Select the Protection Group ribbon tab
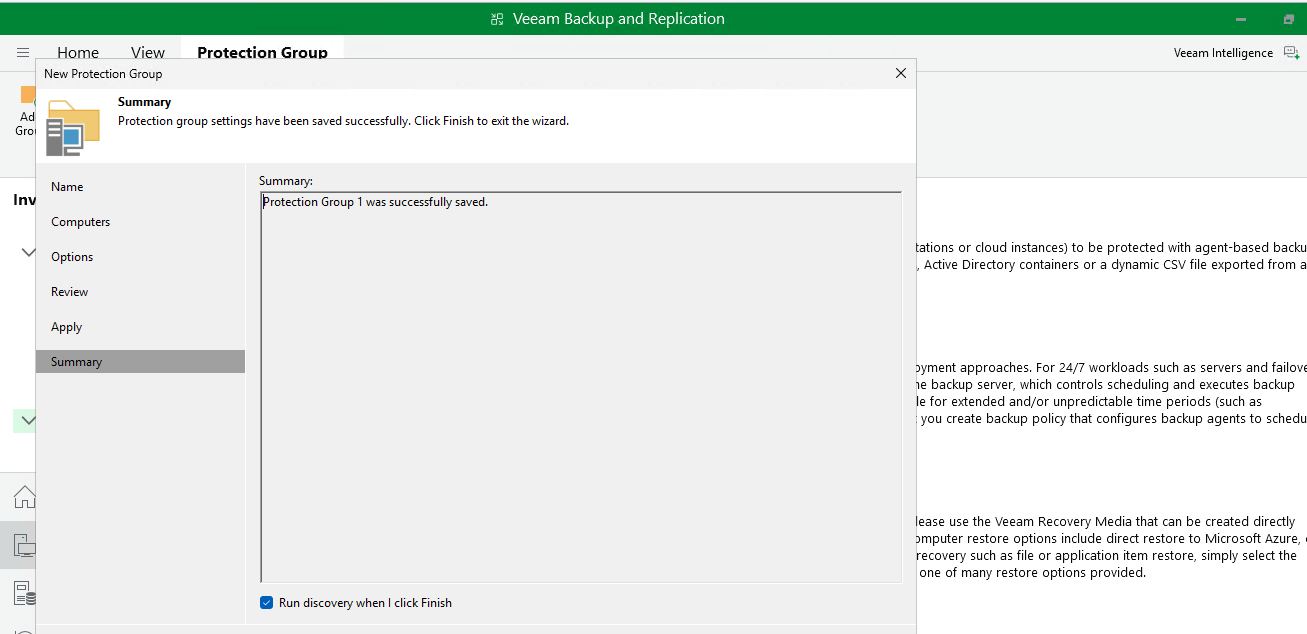The width and height of the screenshot is (1307, 634). 262,52
